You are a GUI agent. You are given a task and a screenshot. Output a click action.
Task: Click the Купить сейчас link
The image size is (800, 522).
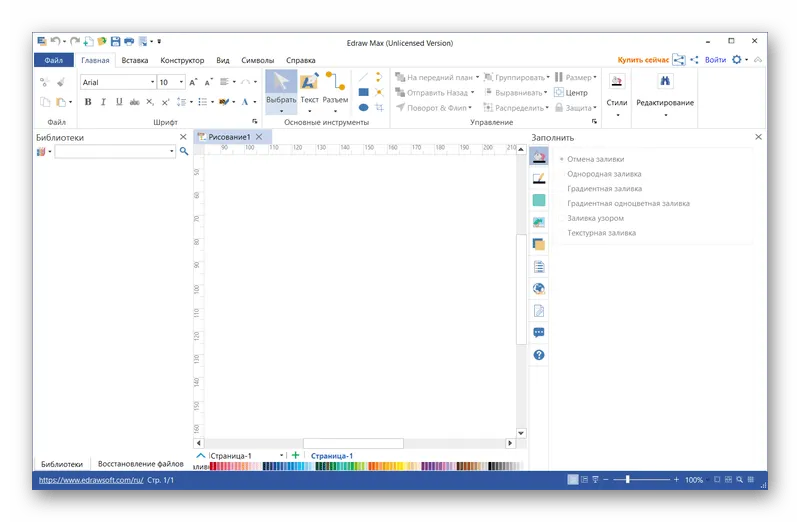click(643, 60)
